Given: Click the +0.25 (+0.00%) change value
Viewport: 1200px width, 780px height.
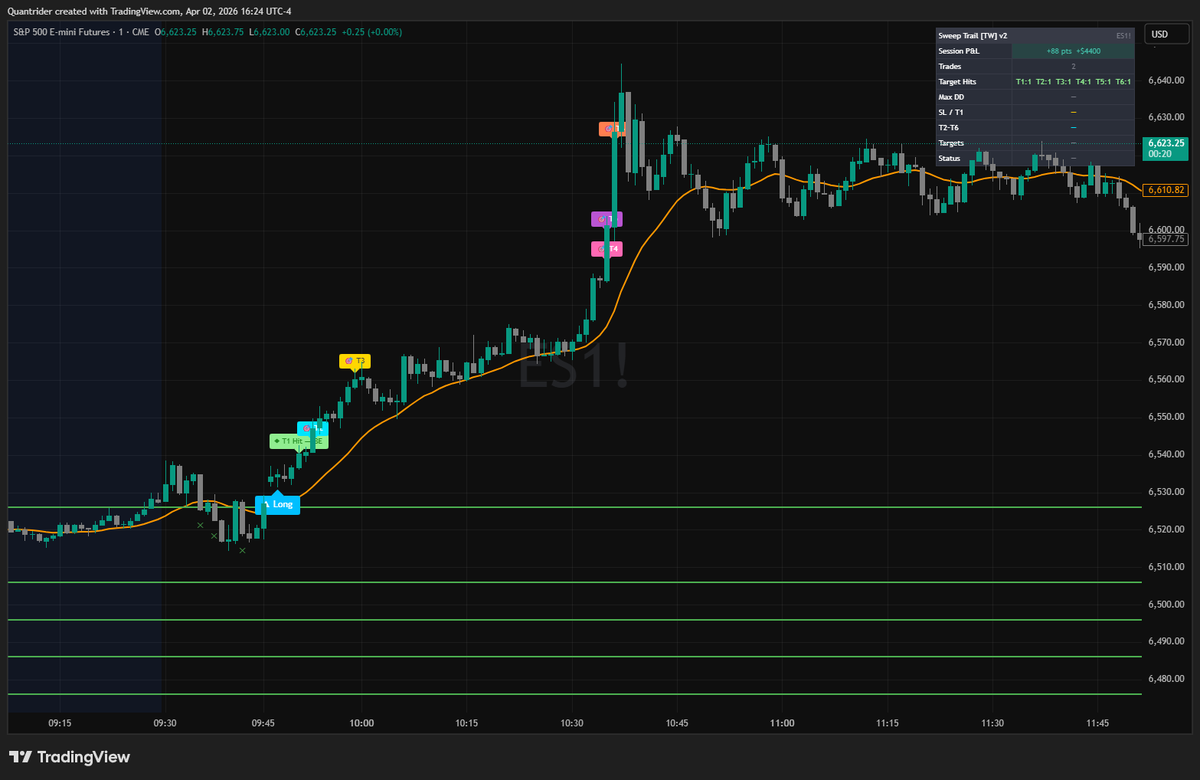Looking at the screenshot, I should 371,32.
